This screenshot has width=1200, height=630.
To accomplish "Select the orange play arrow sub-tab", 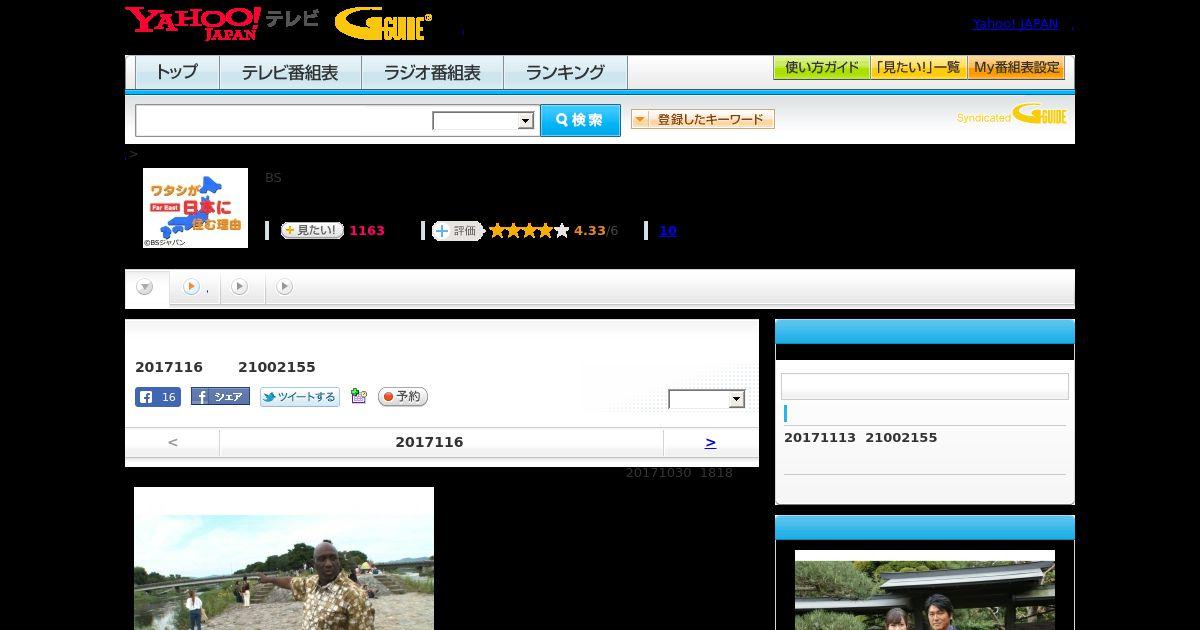I will tap(195, 288).
